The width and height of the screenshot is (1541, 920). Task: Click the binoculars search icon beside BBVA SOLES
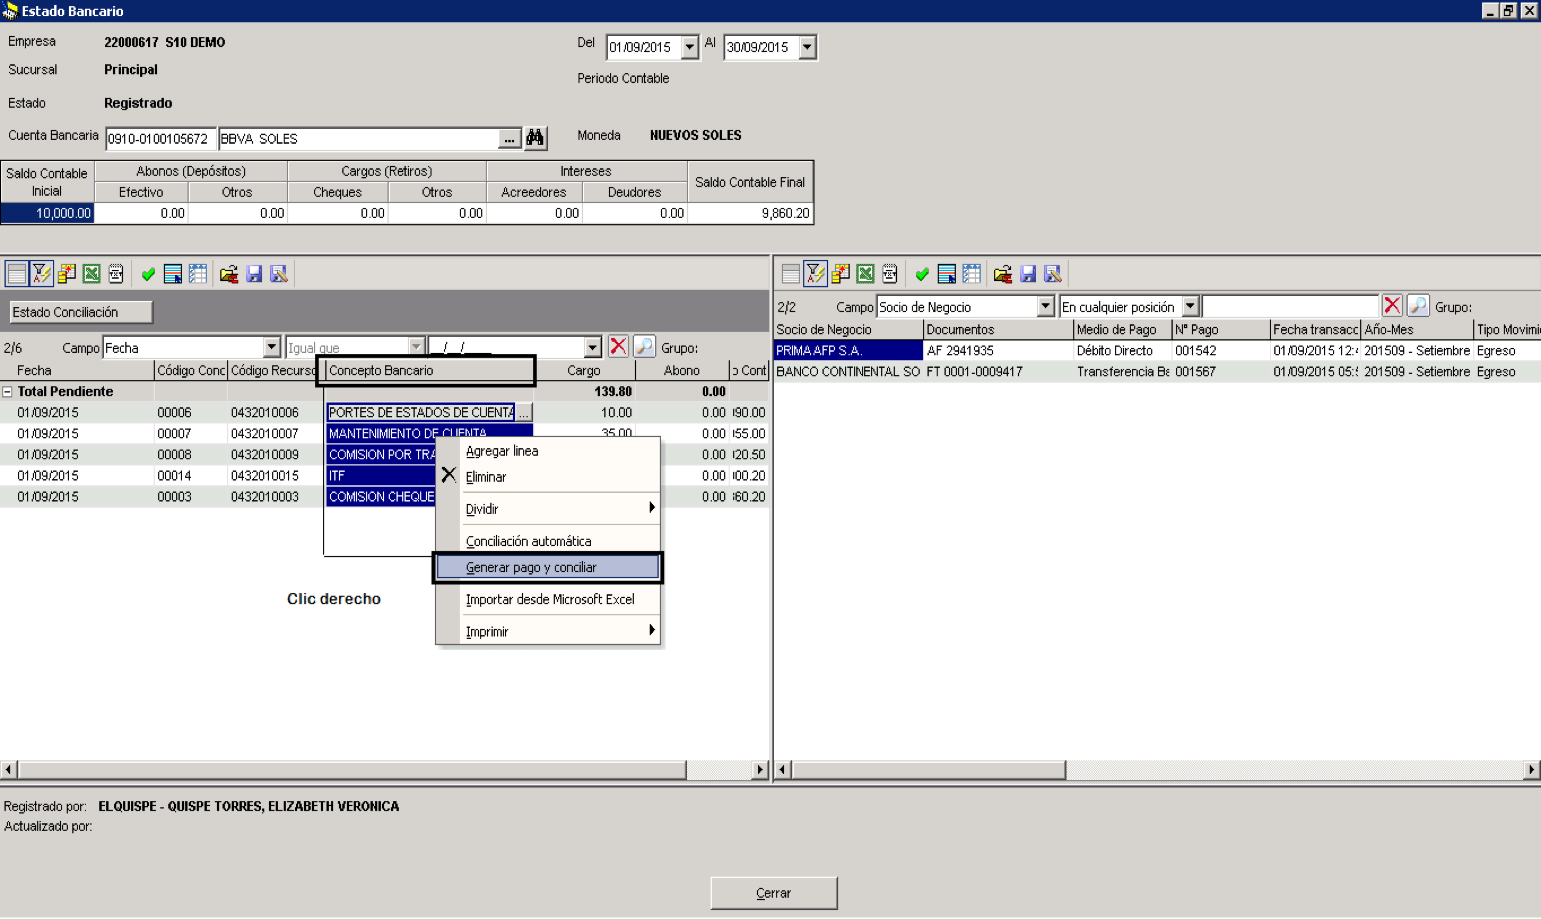[x=536, y=138]
